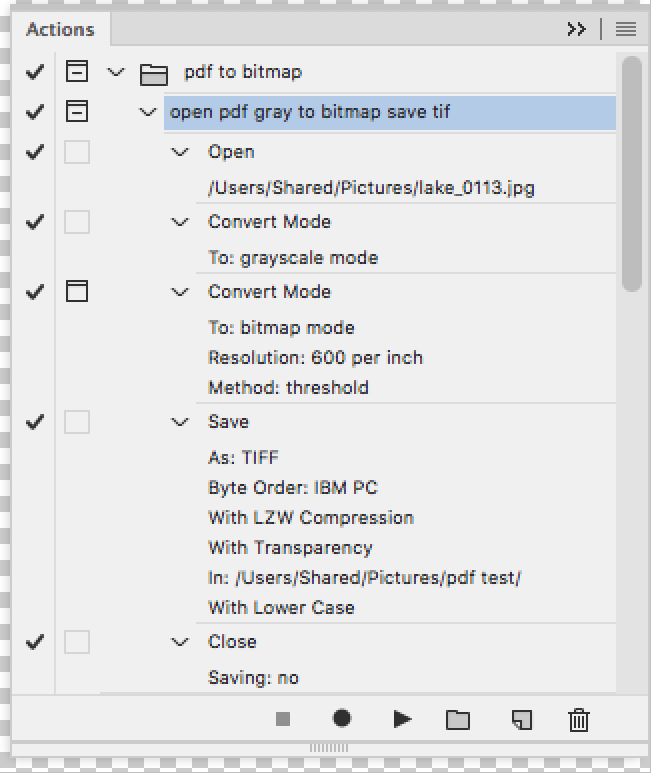Delete selection with the trash icon
Image resolution: width=651 pixels, height=773 pixels.
pyautogui.click(x=578, y=719)
